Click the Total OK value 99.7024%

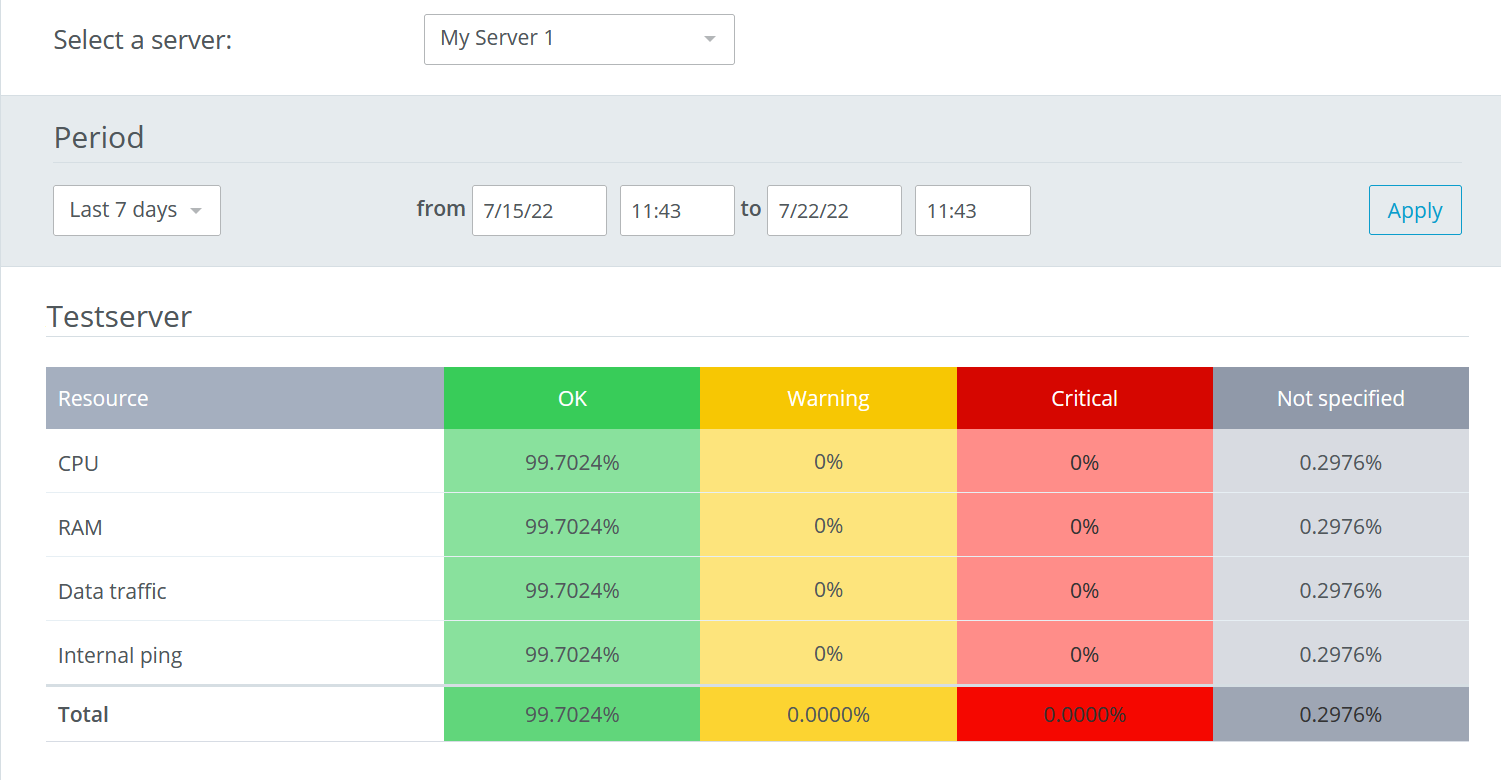coord(572,714)
